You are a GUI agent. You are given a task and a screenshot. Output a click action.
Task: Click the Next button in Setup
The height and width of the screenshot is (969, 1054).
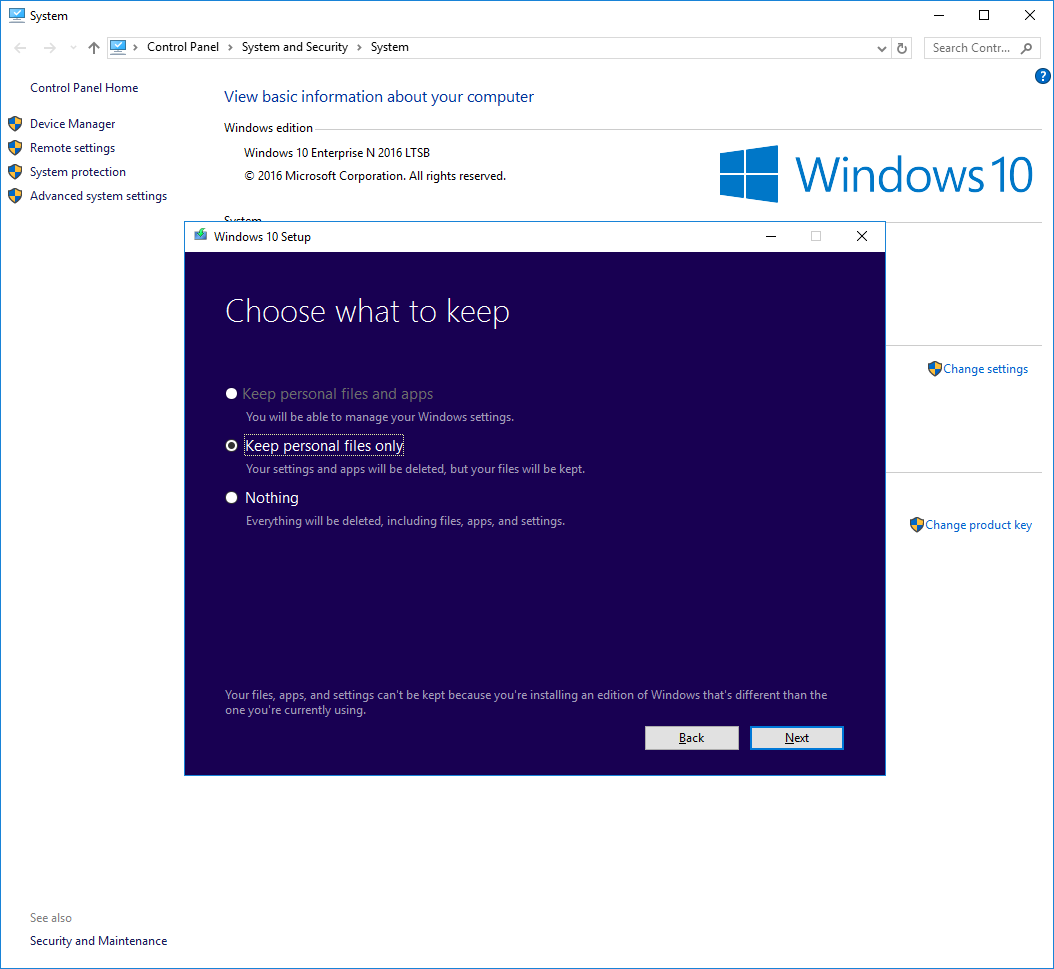(x=797, y=738)
